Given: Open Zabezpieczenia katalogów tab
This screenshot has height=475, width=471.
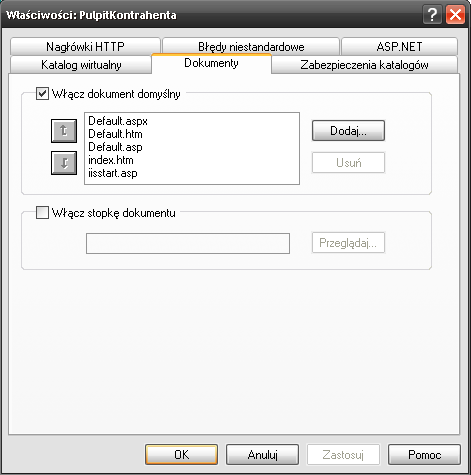Looking at the screenshot, I should [x=364, y=65].
